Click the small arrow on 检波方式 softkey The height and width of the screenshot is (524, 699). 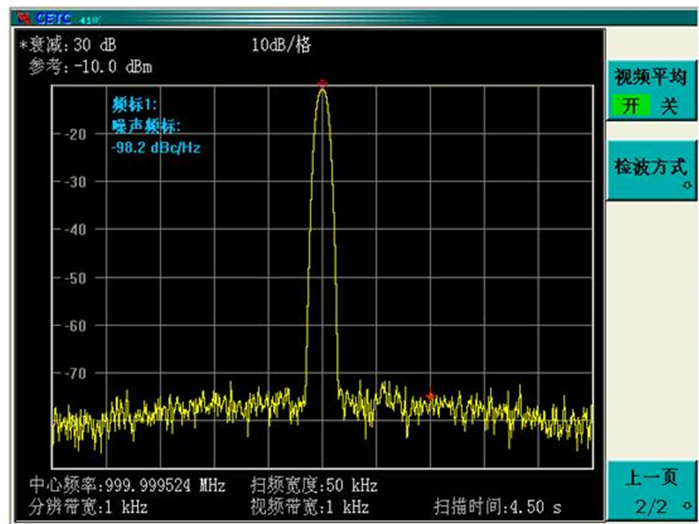point(687,185)
